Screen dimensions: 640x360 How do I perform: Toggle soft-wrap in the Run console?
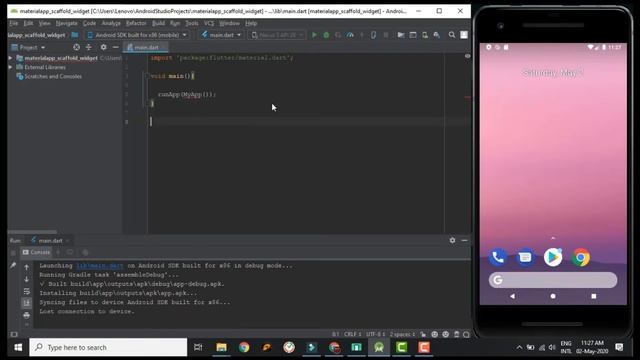point(27,291)
